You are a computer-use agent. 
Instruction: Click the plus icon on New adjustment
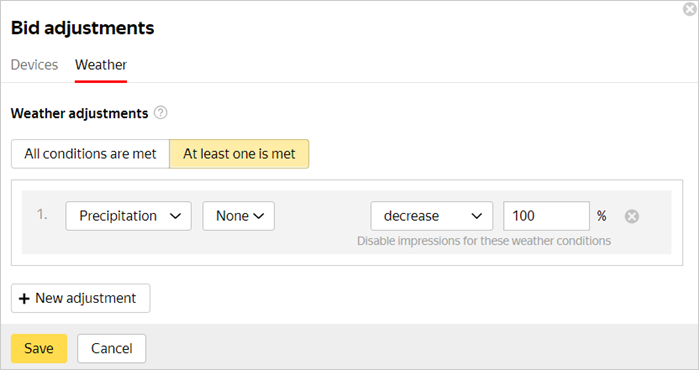[x=24, y=298]
